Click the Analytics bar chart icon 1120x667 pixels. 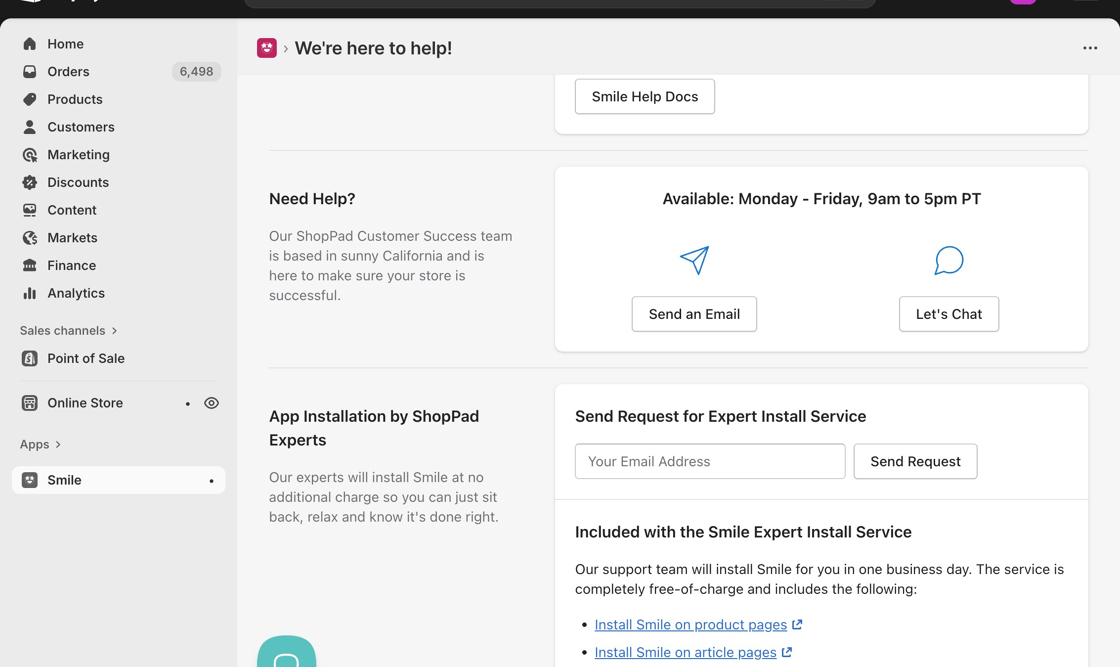30,293
